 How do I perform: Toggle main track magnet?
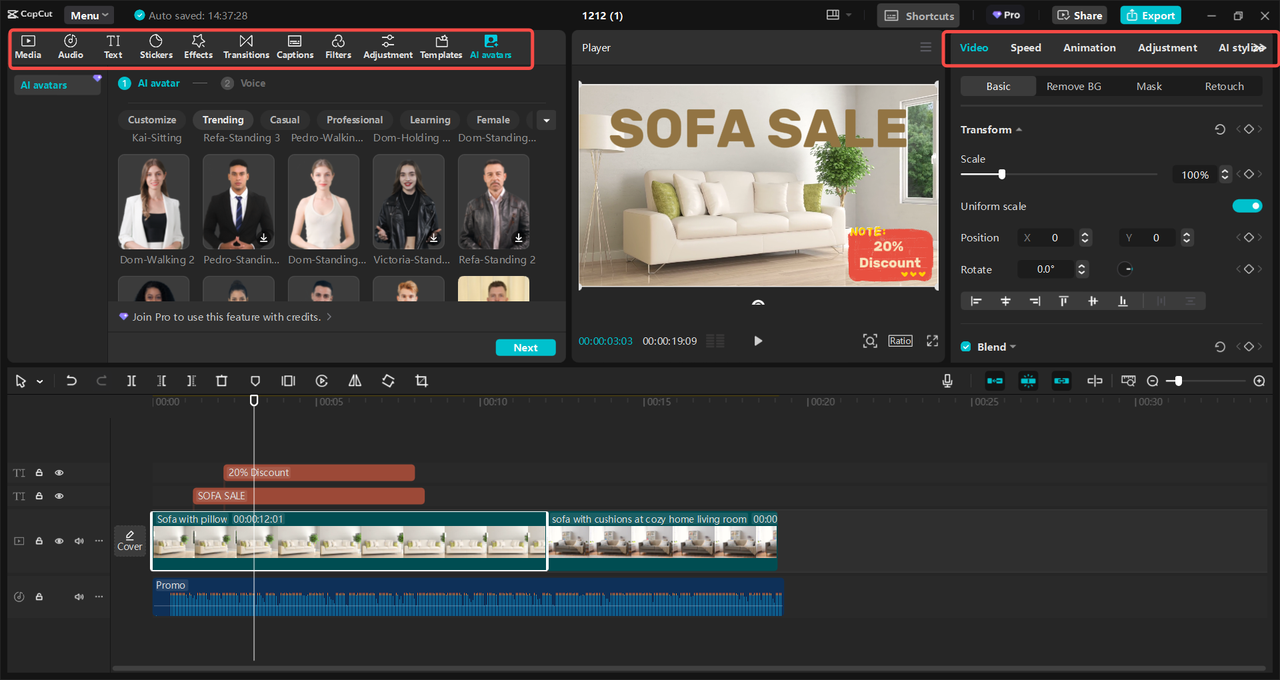995,381
